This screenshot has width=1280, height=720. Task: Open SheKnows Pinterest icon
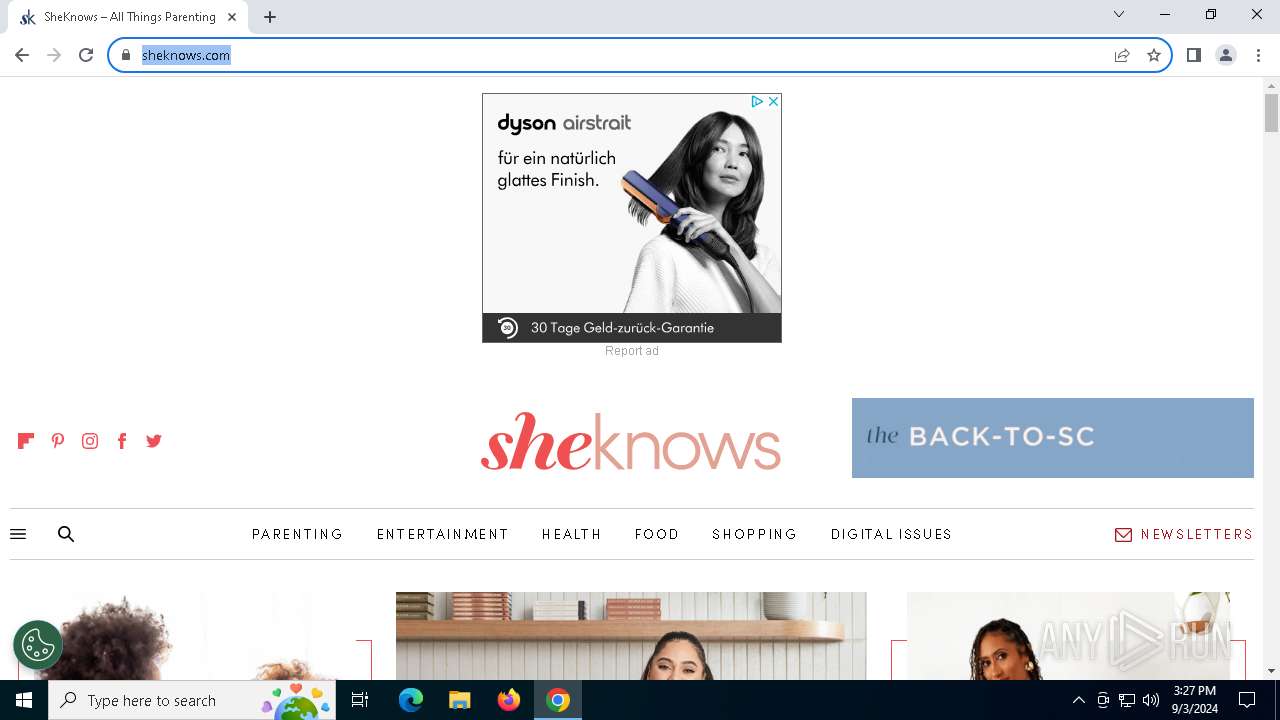coord(58,441)
